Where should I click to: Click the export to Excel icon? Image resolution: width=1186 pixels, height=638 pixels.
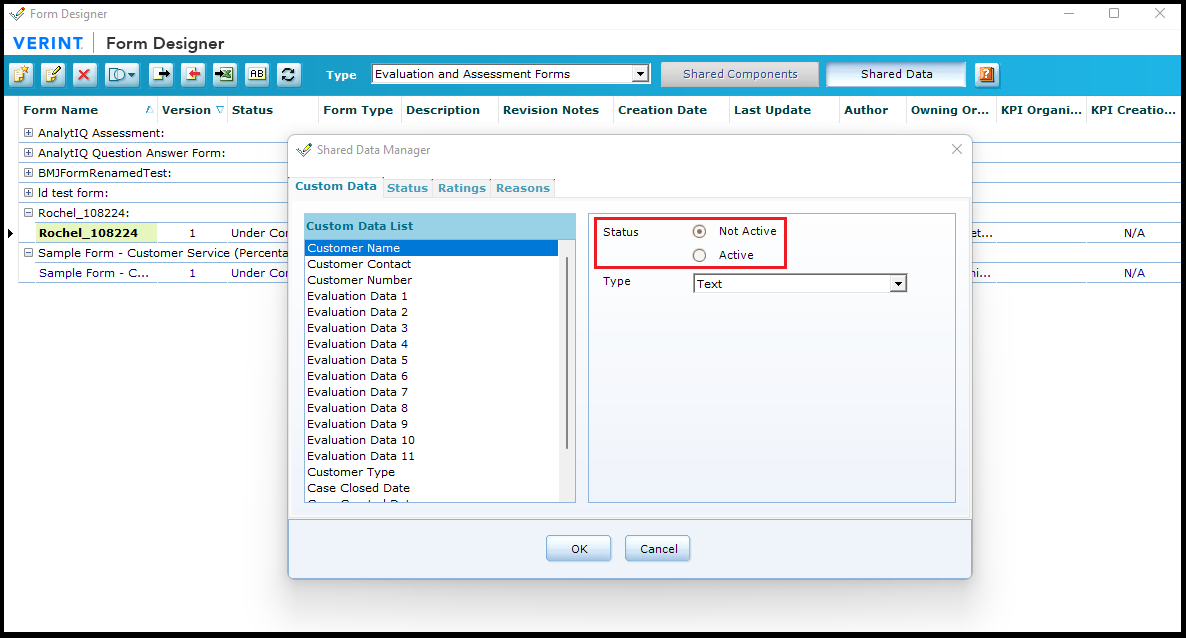coord(225,74)
